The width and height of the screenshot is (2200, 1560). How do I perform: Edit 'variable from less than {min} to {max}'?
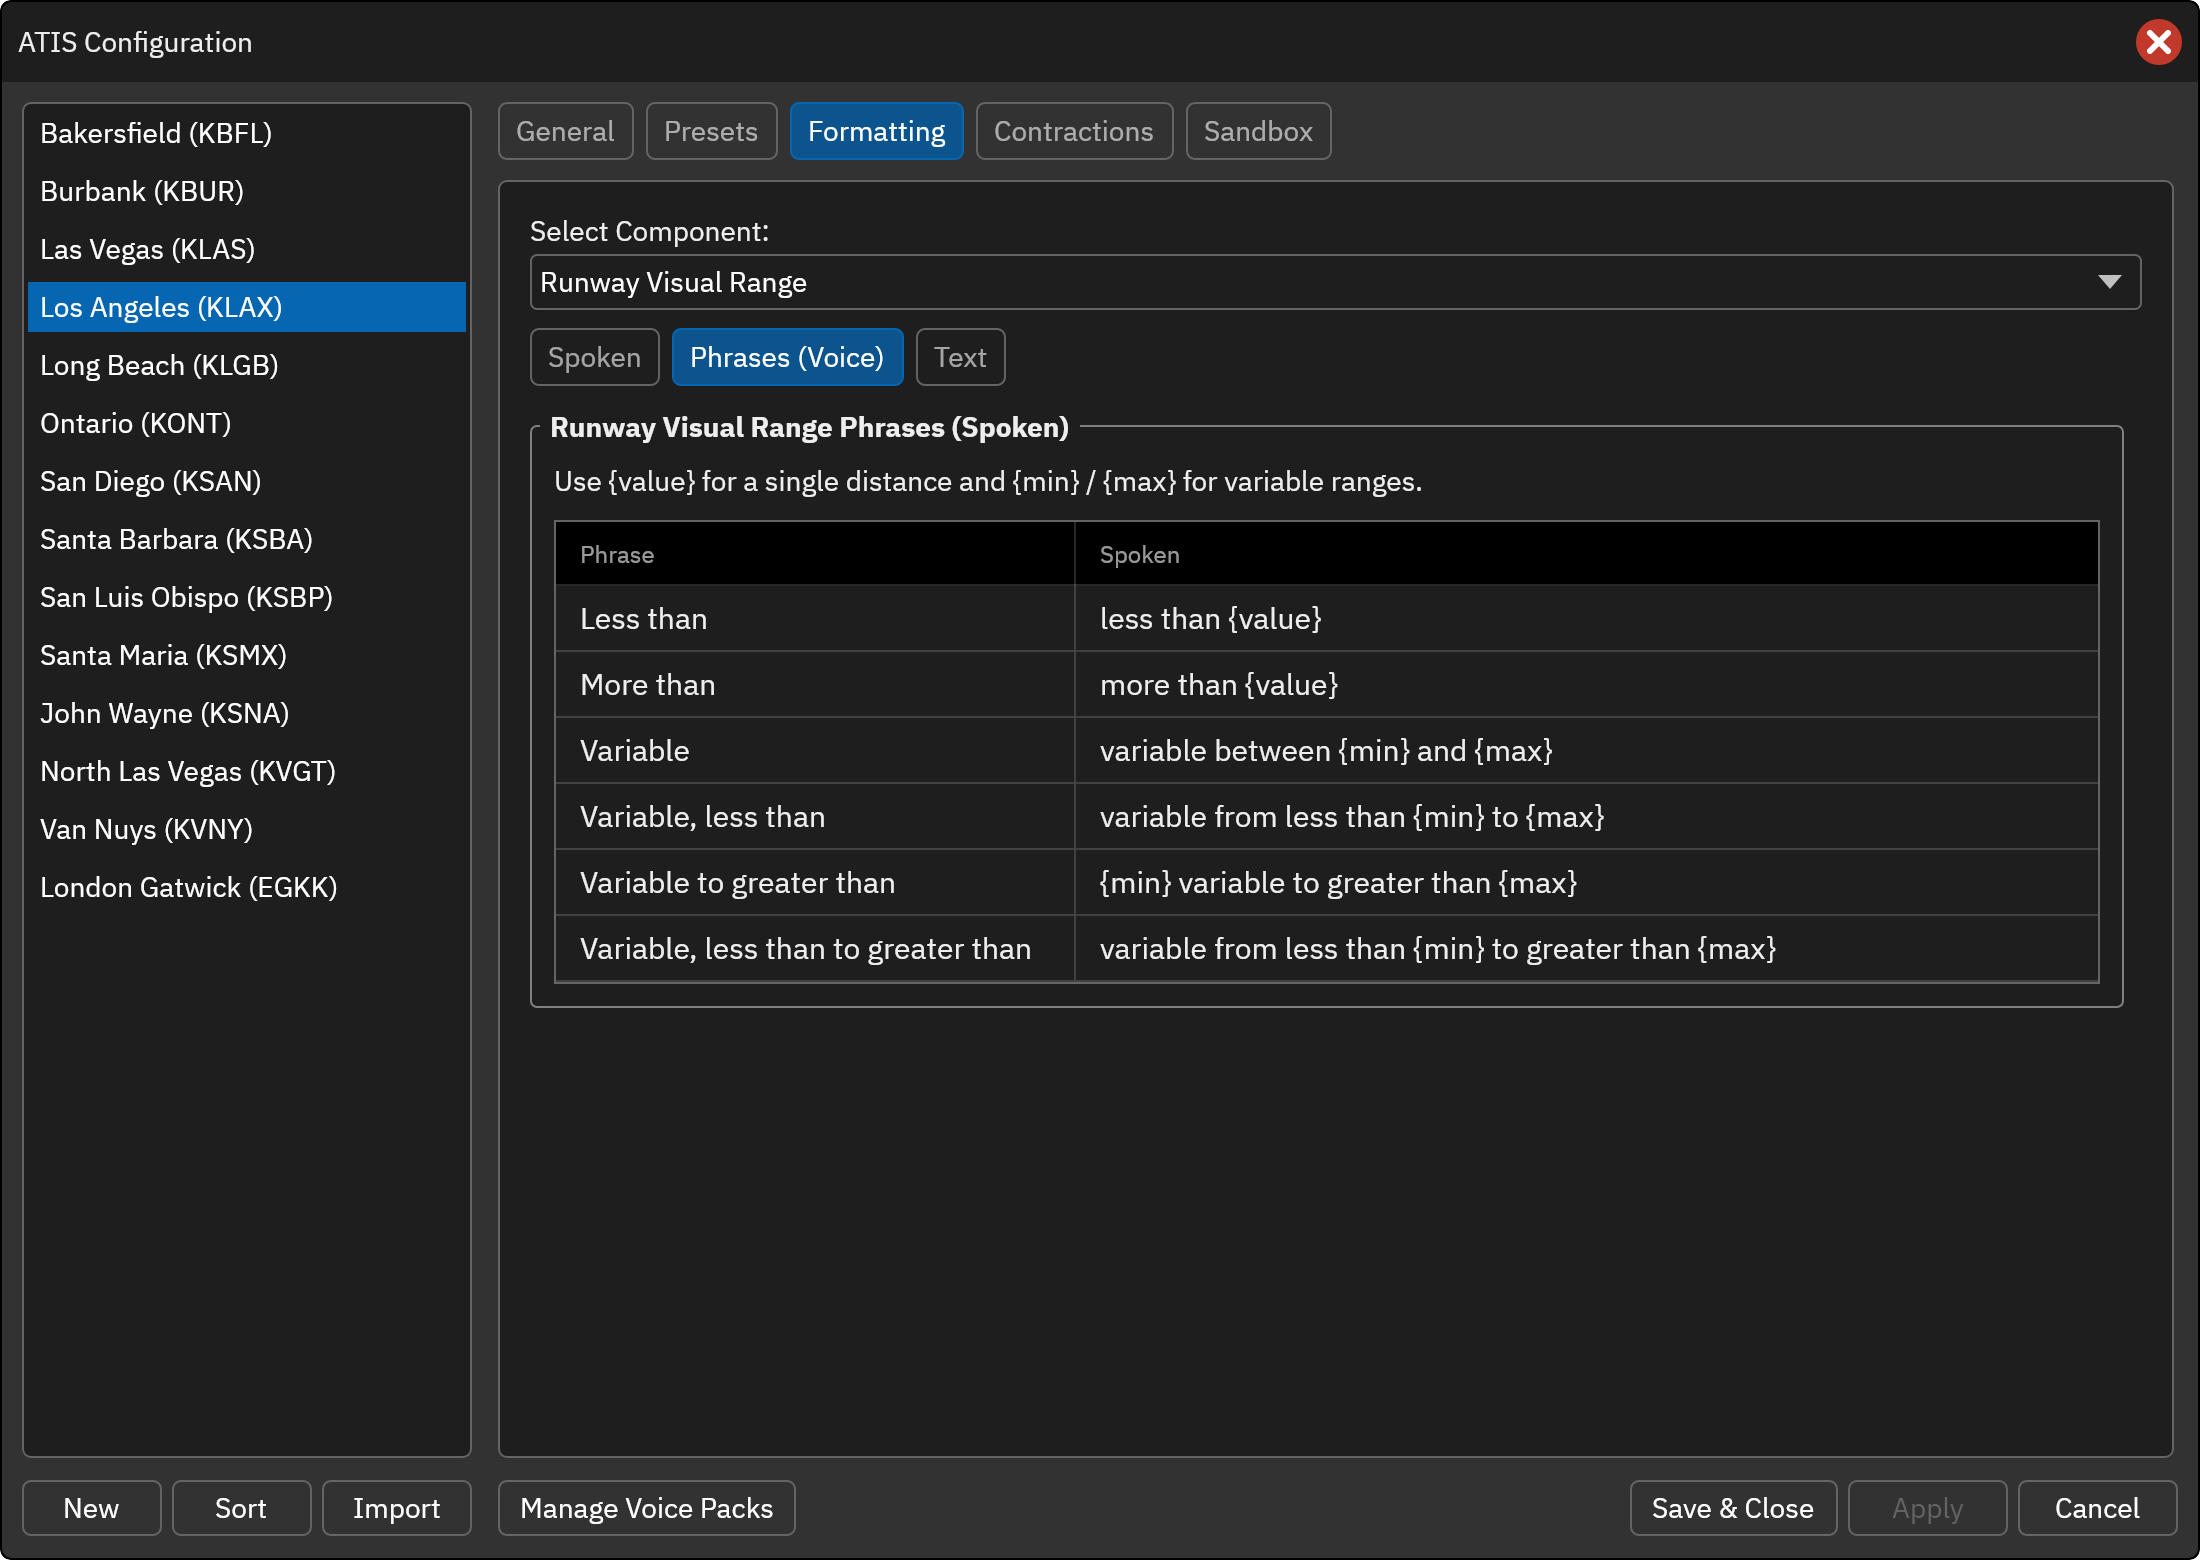point(1586,817)
